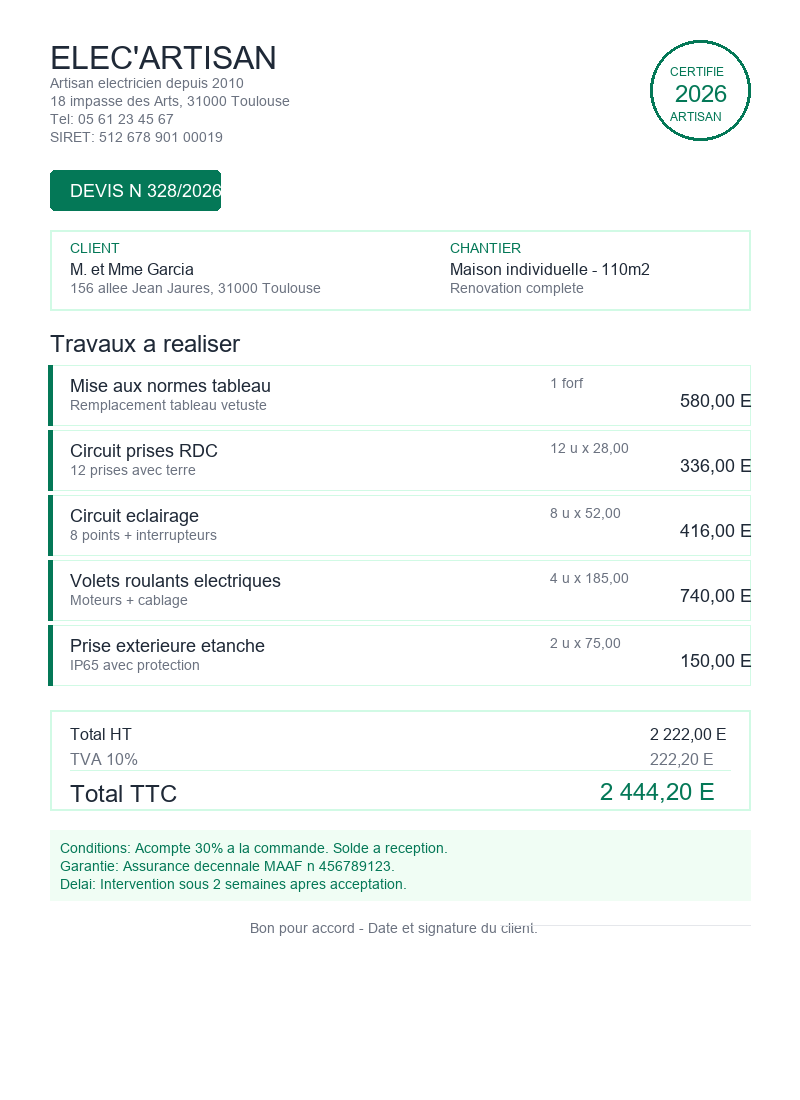The width and height of the screenshot is (800, 1100).
Task: Select the ELEC'ARTISAN company title
Action: pyautogui.click(x=163, y=58)
